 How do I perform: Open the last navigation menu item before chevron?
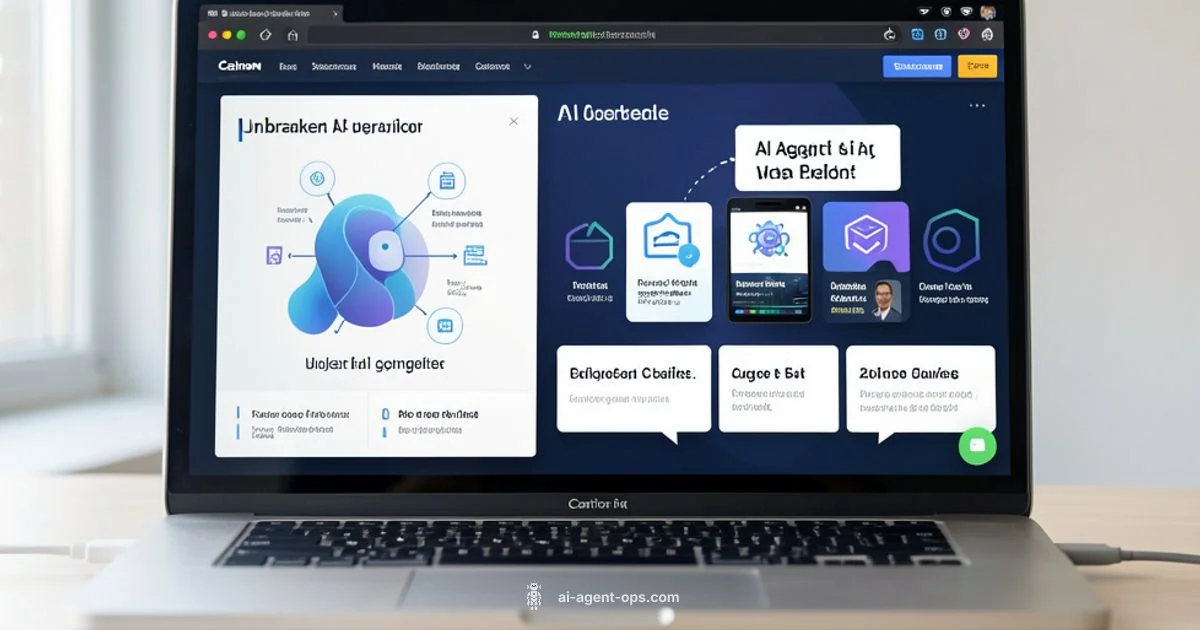(491, 67)
